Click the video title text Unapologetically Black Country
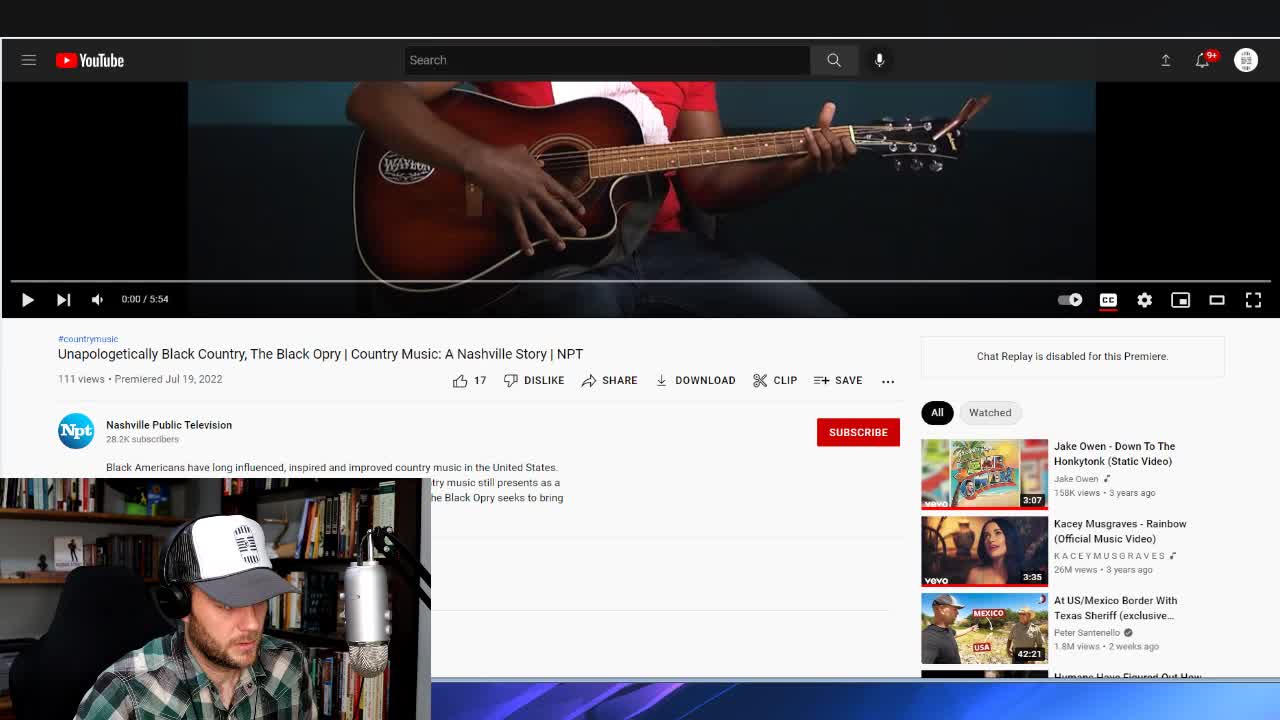Viewport: 1280px width, 720px height. coord(320,354)
